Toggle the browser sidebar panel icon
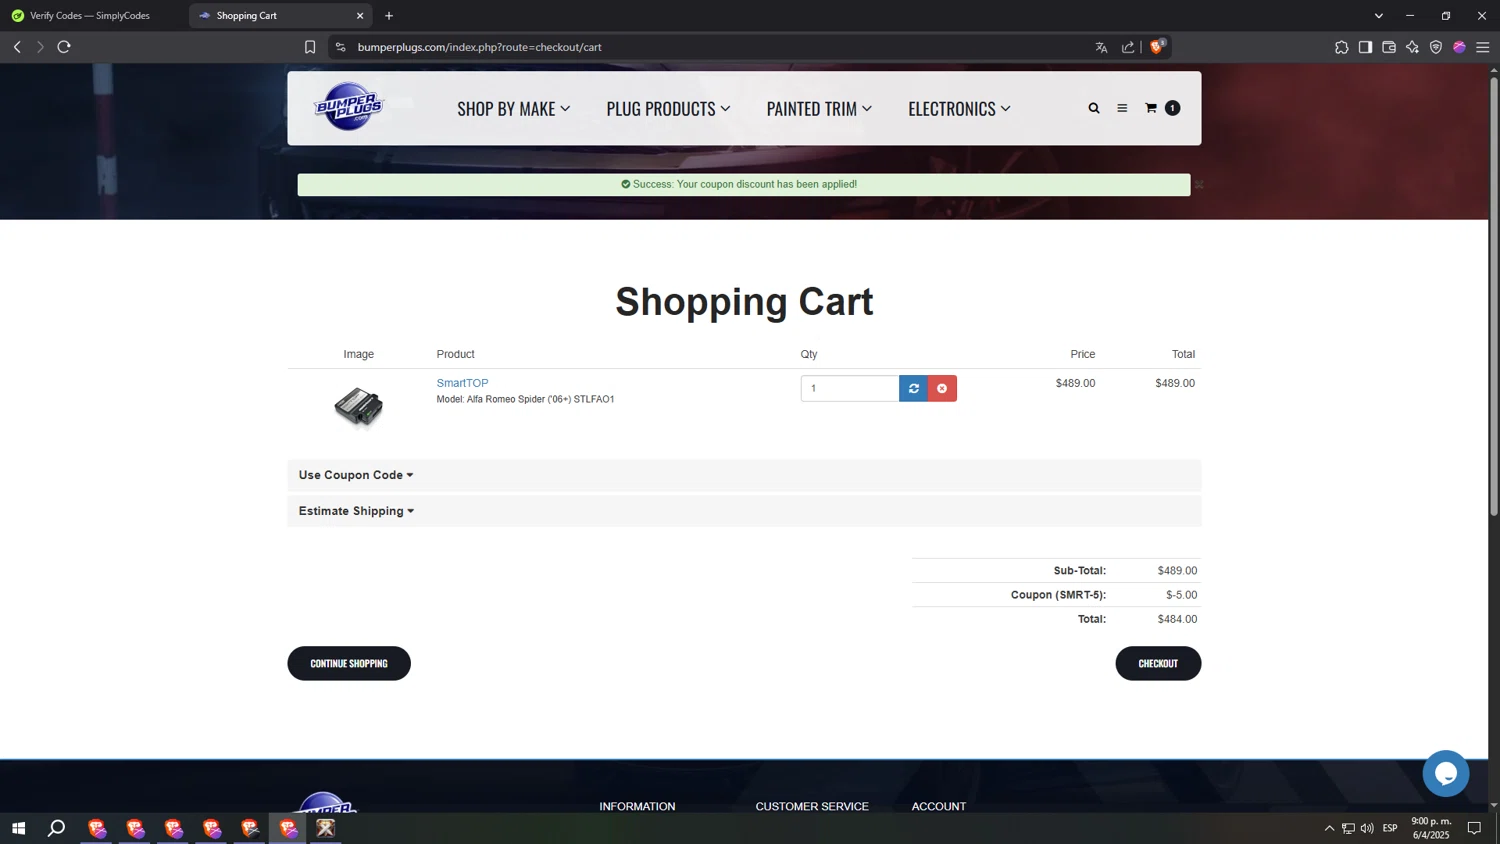The image size is (1500, 844). tap(1365, 47)
